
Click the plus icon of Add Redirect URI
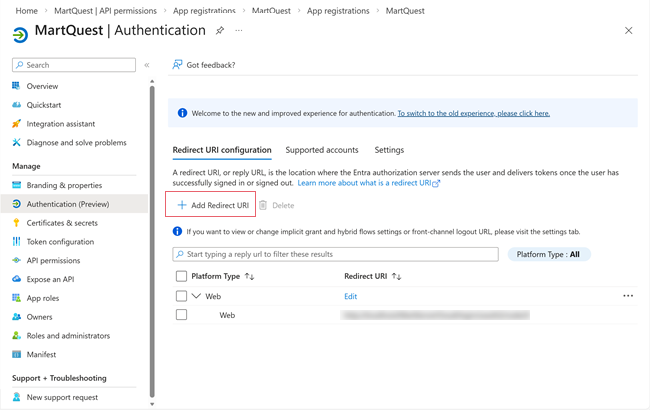(x=182, y=205)
